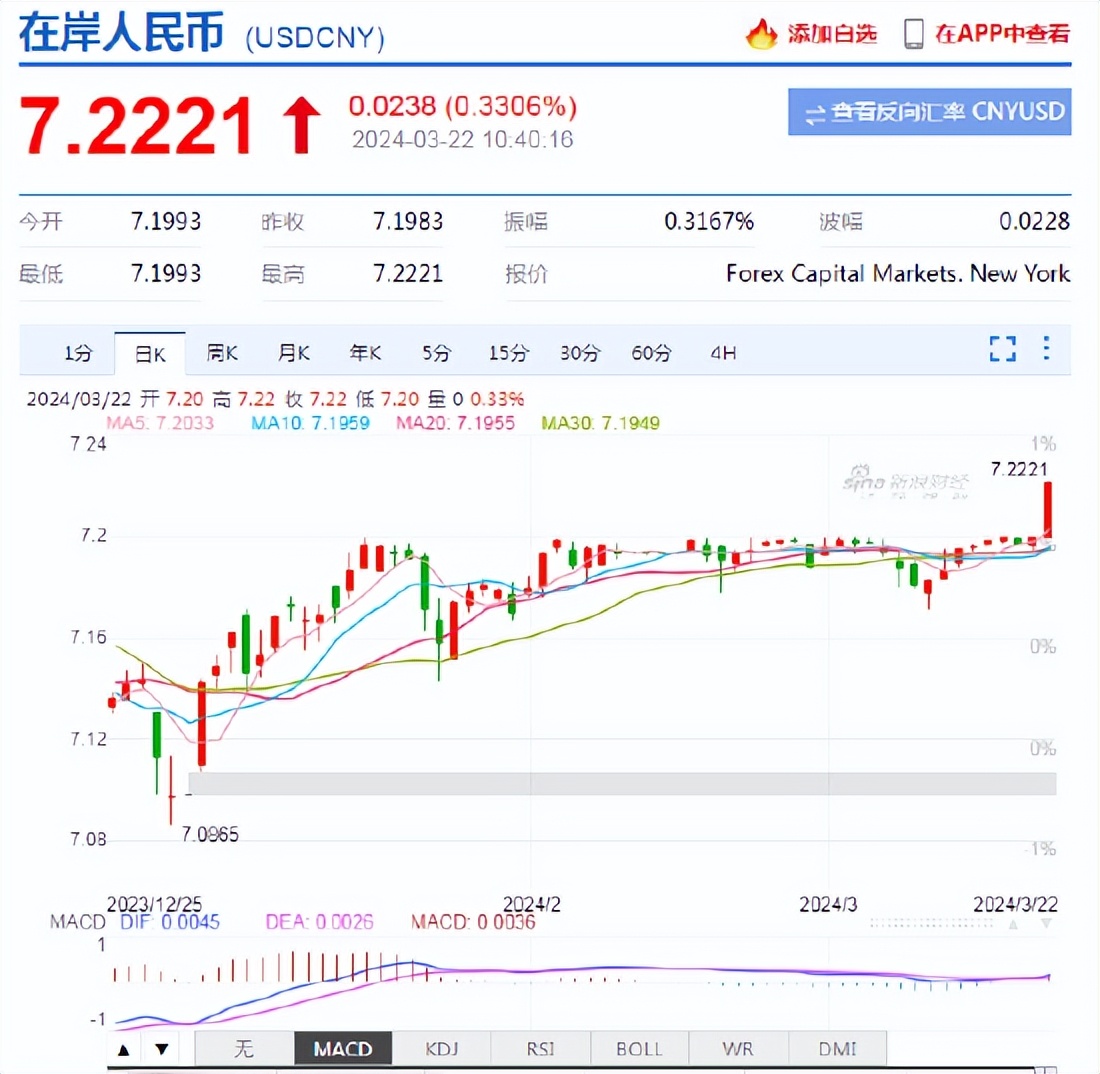This screenshot has width=1100, height=1074.
Task: Enable the WR indicator
Action: coord(737,1048)
